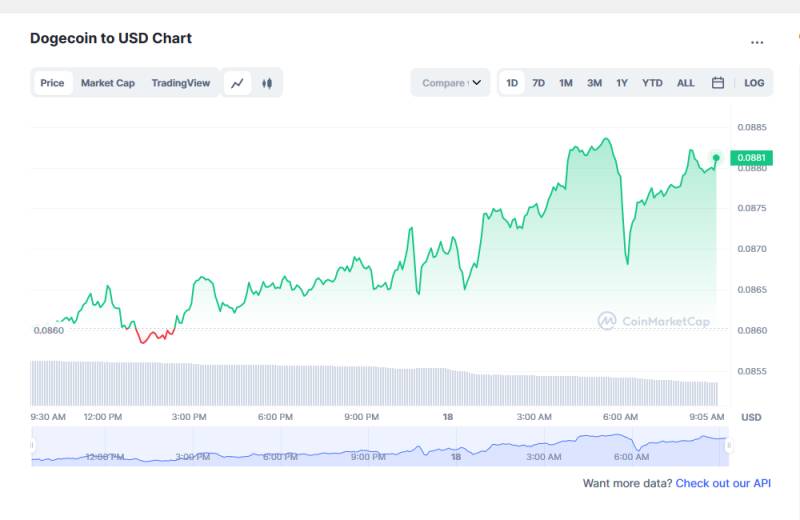
Task: Click the USD currency label
Action: tap(751, 417)
